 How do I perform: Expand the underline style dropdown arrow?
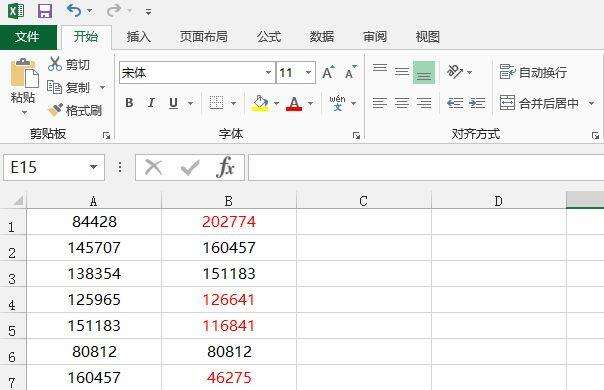coord(190,103)
